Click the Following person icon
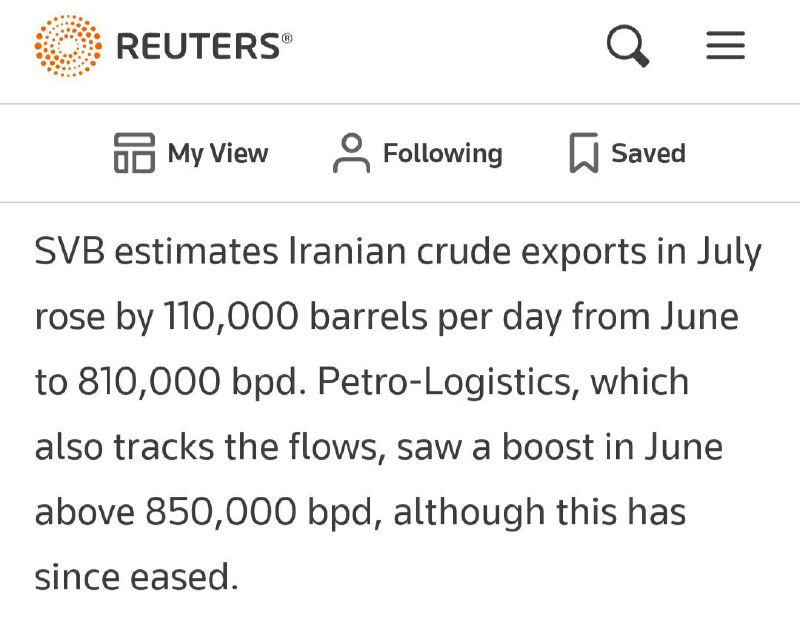 pos(352,153)
